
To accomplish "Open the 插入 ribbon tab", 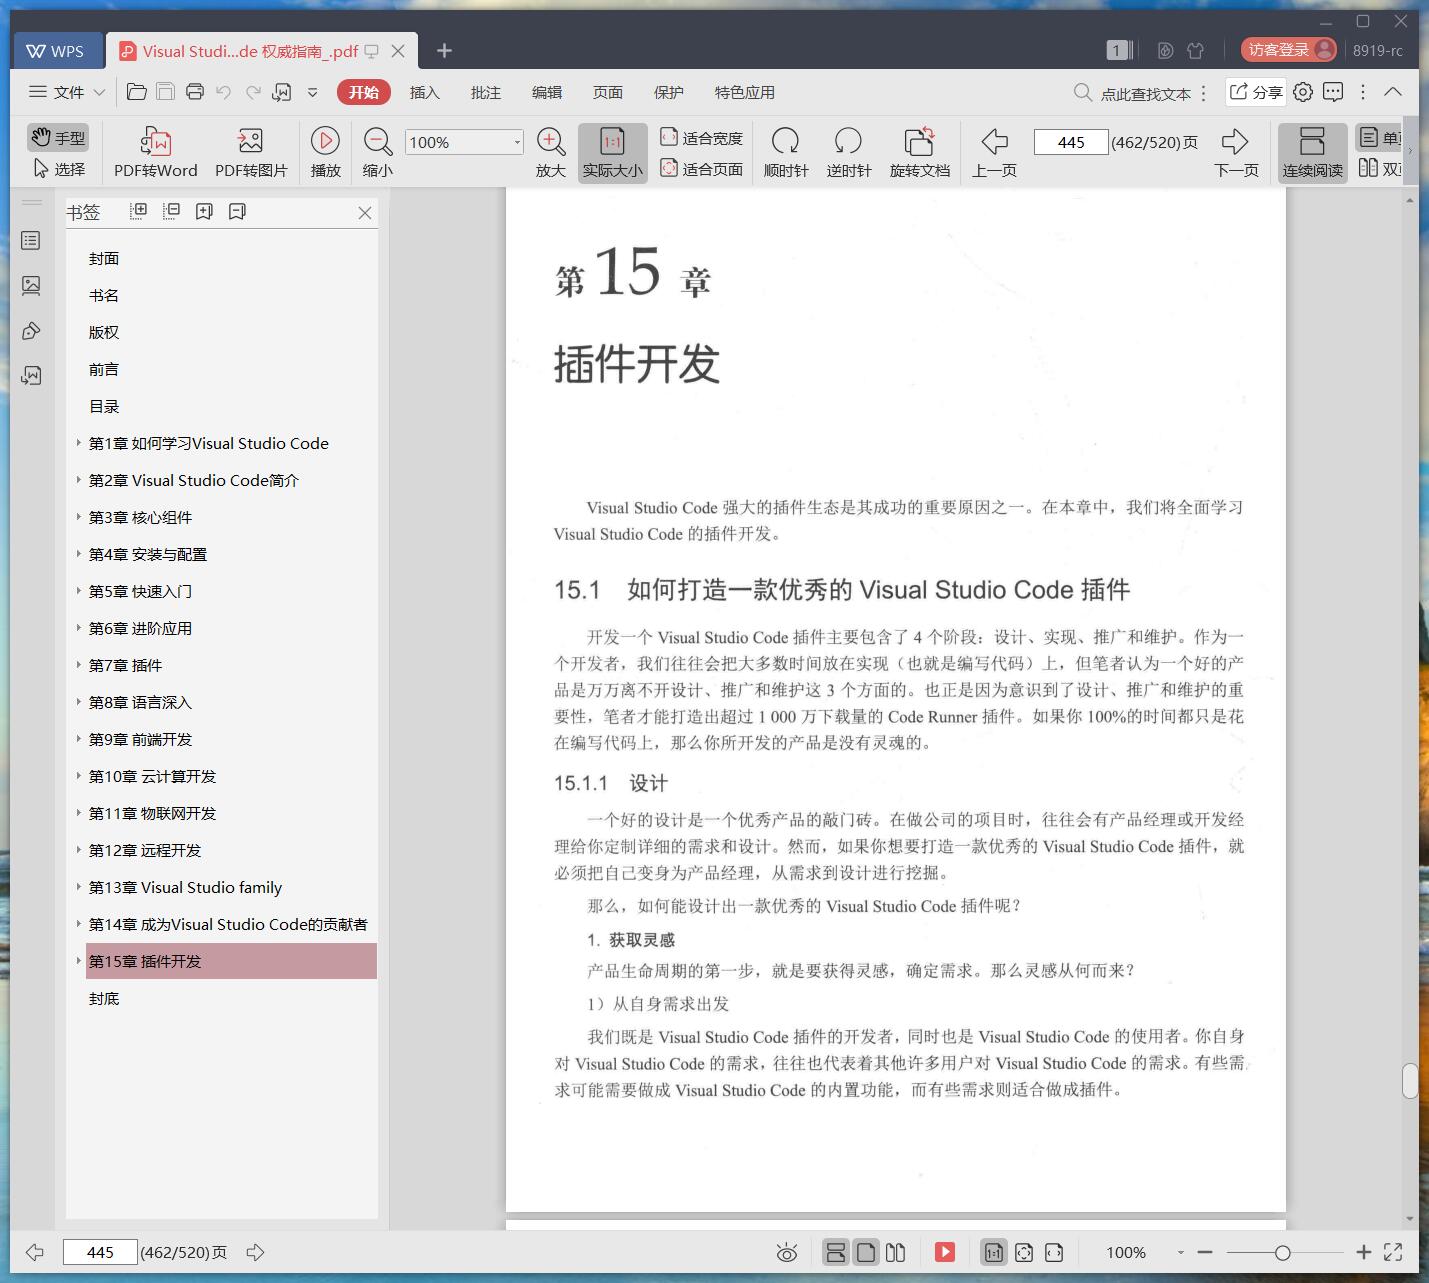I will (x=424, y=92).
